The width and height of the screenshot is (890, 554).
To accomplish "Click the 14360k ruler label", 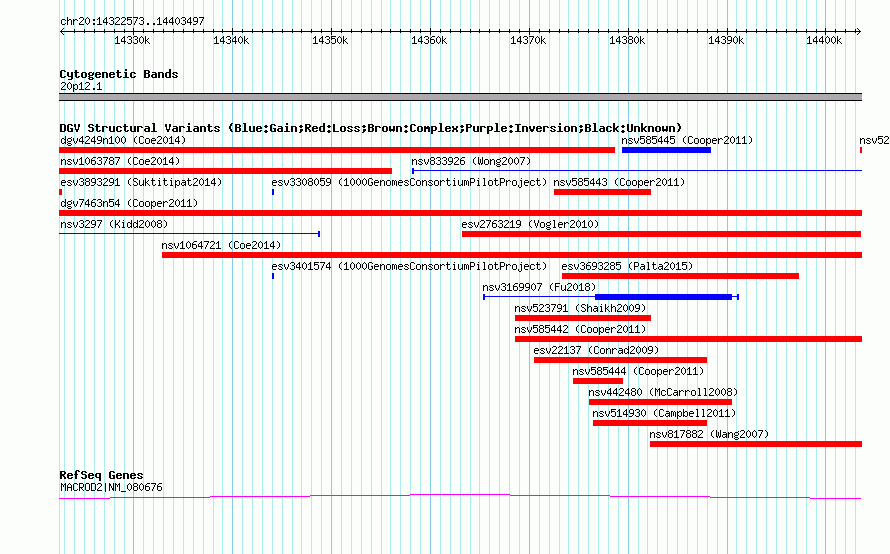I will [x=429, y=40].
